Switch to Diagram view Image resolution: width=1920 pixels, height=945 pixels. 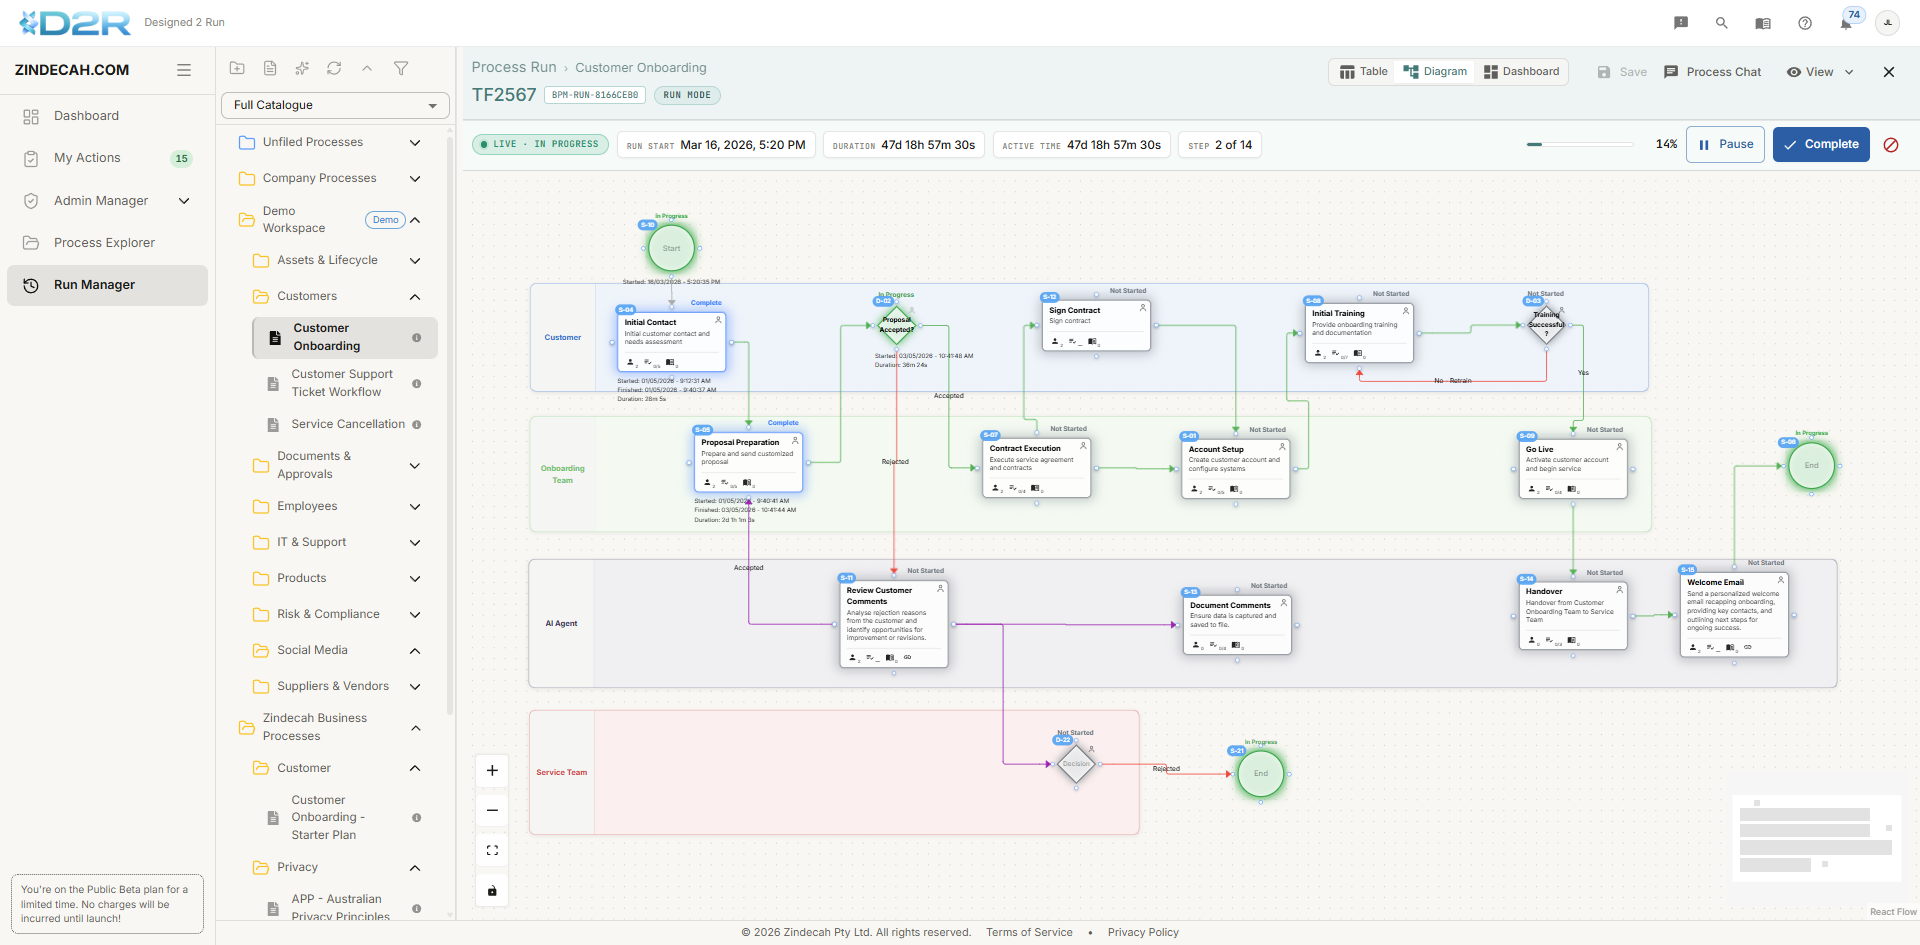(x=1435, y=72)
